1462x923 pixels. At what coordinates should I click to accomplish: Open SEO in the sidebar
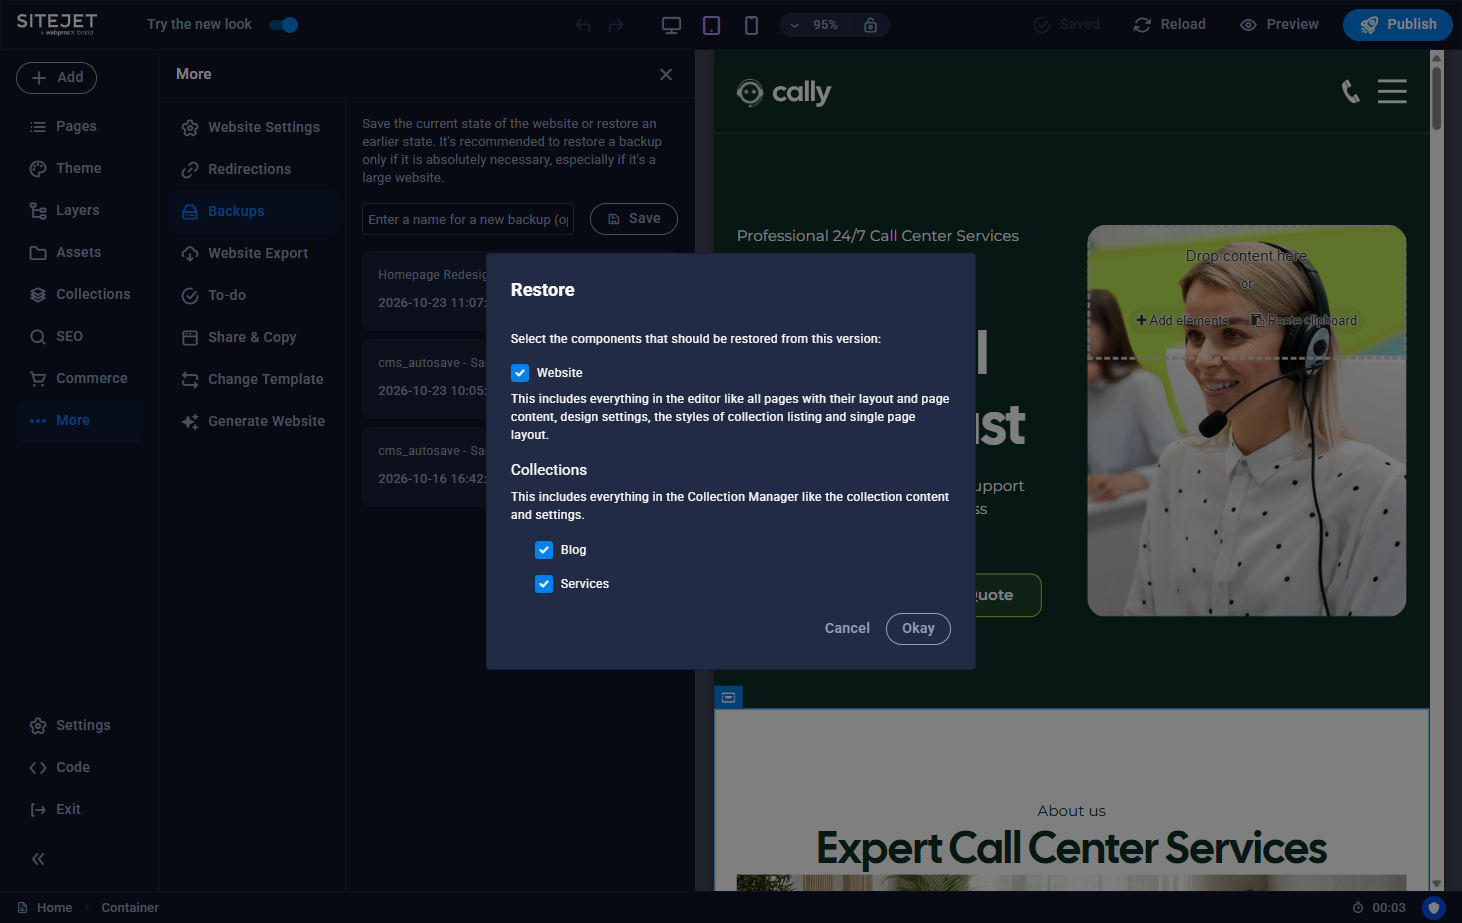tap(79, 337)
